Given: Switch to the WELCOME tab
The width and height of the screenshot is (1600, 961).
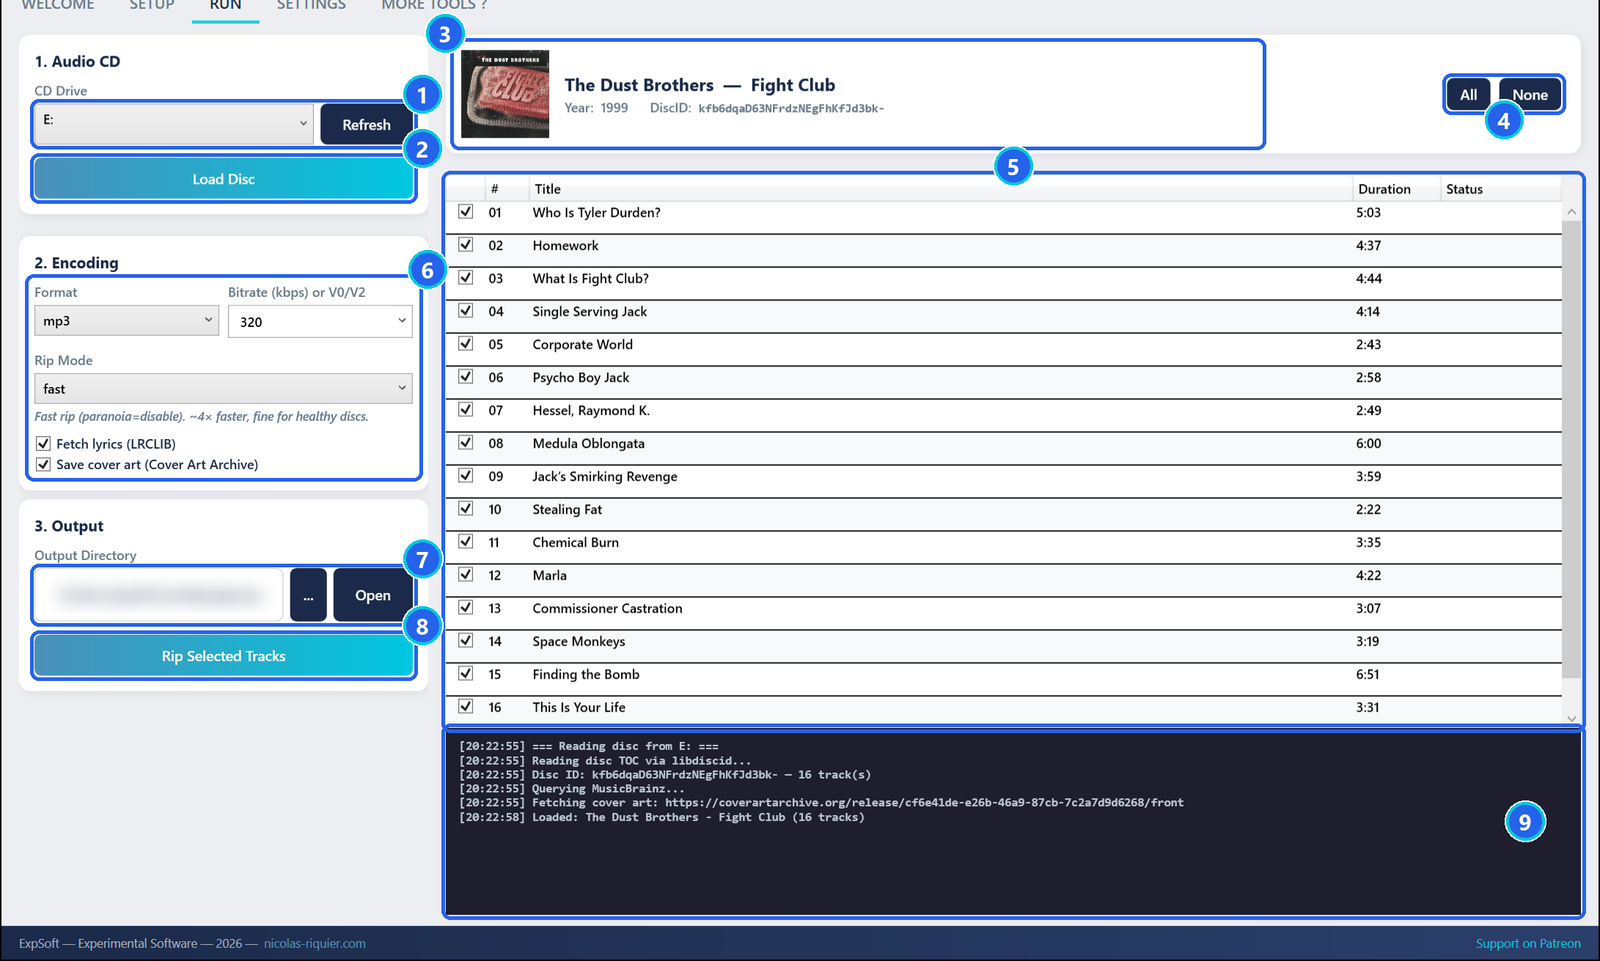Looking at the screenshot, I should click(x=58, y=5).
